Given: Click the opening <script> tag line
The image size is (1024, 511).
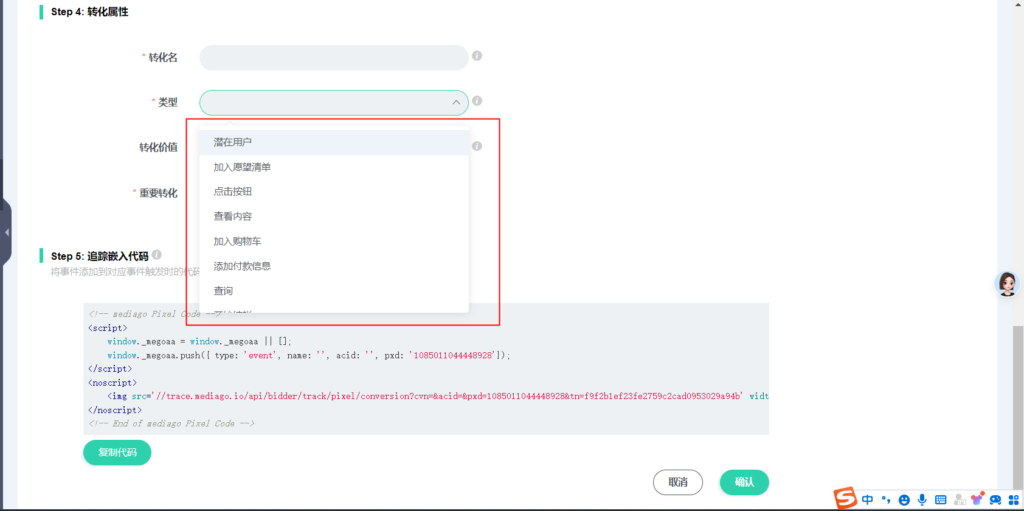Looking at the screenshot, I should [x=108, y=328].
